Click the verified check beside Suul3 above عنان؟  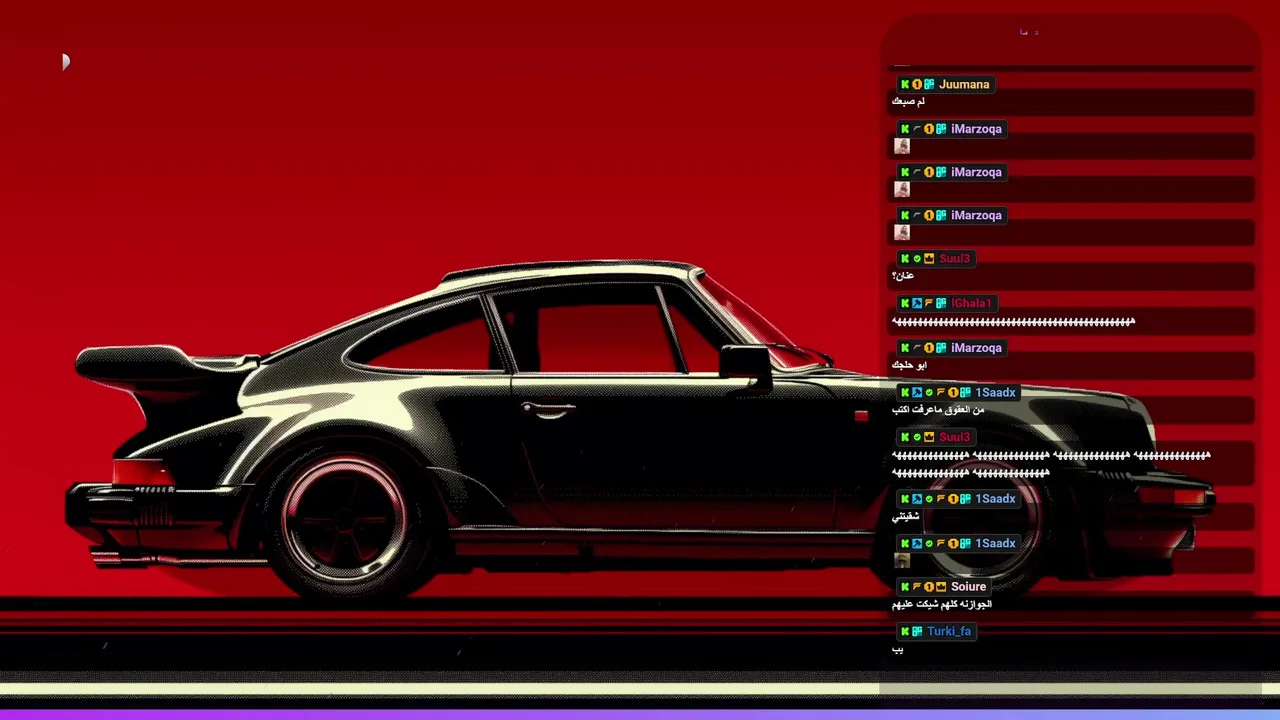(x=917, y=259)
